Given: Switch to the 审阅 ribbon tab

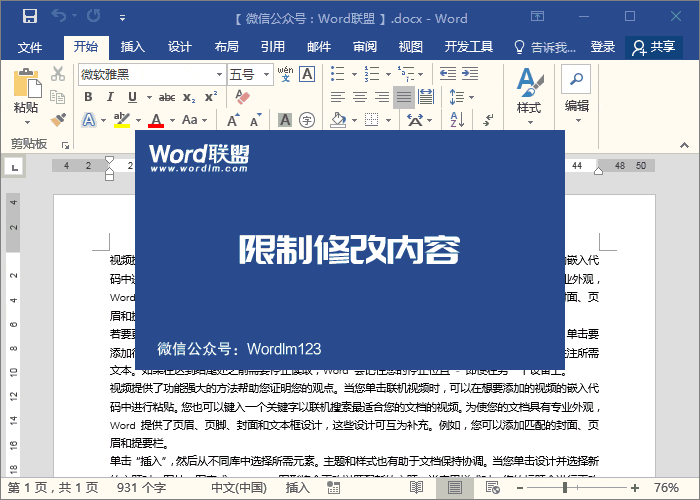Looking at the screenshot, I should tap(365, 47).
